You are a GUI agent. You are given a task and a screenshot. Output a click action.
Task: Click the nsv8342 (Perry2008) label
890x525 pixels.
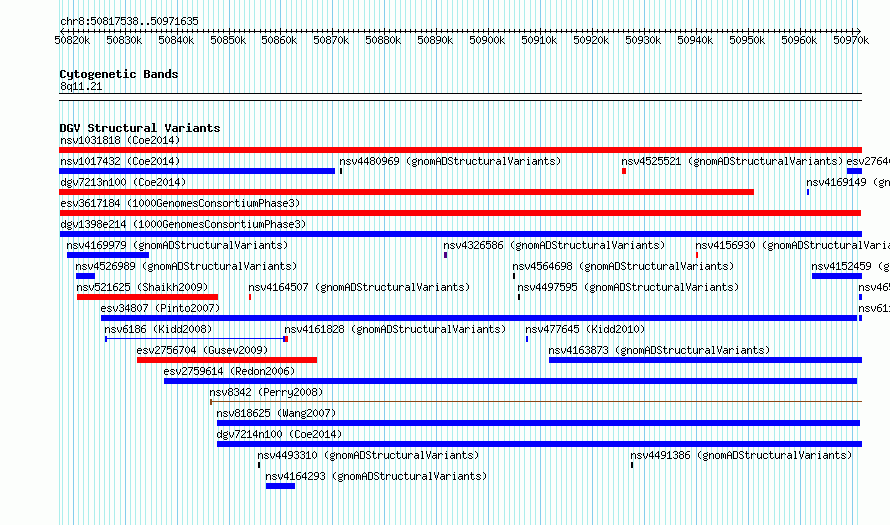(x=266, y=392)
